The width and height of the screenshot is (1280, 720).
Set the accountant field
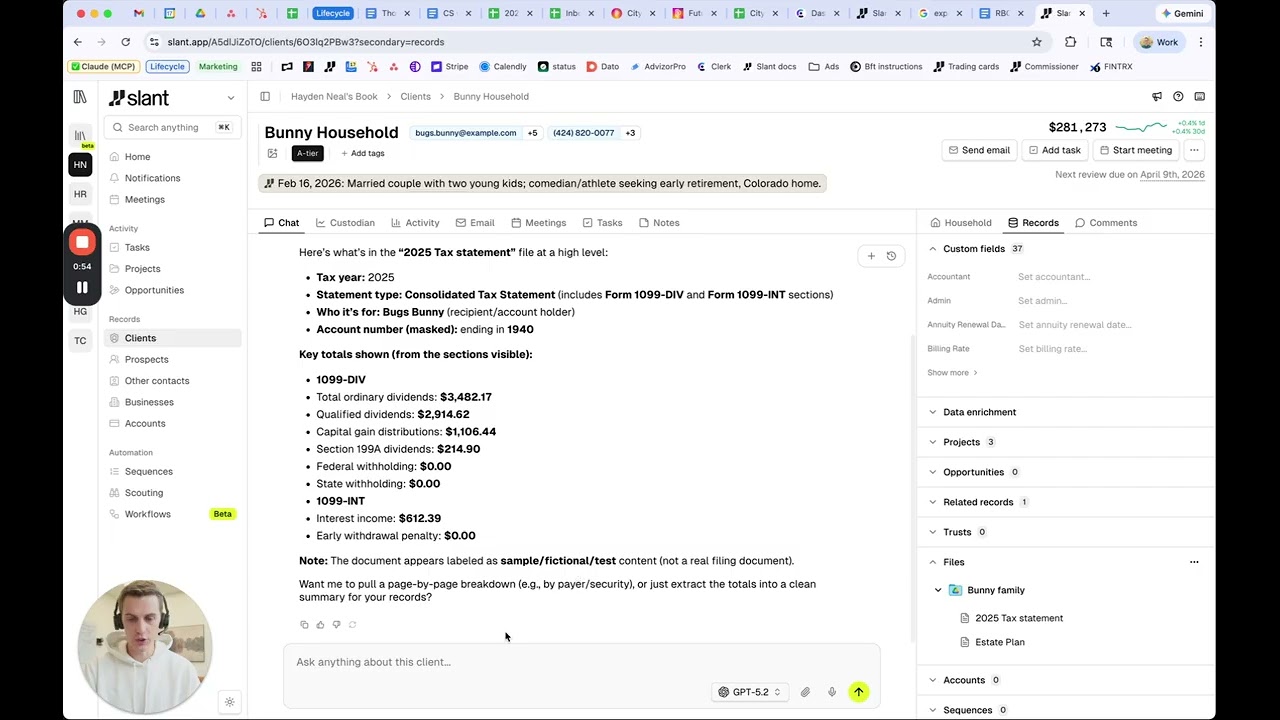coord(1054,277)
